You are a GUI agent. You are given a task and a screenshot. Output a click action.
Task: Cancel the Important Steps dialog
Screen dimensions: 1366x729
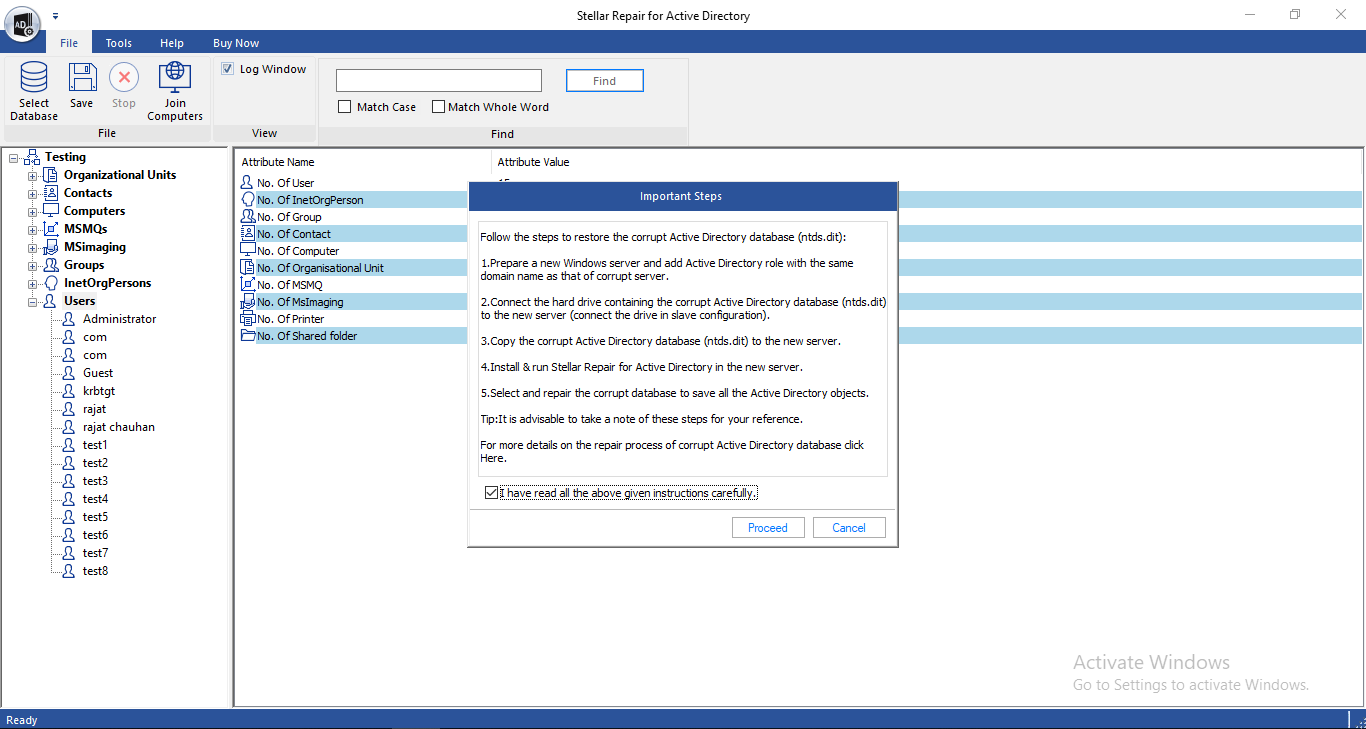[x=849, y=527]
